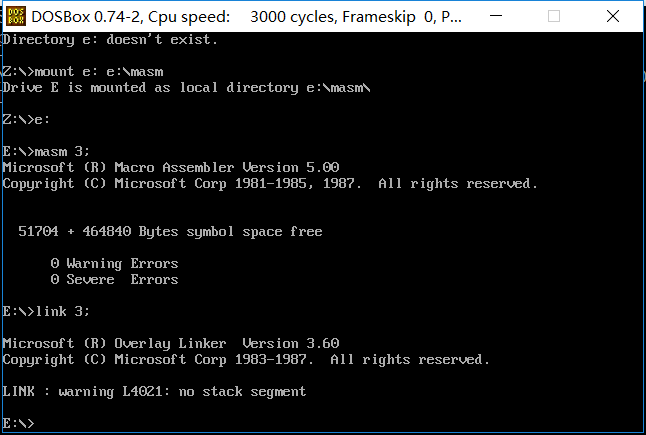
Task: Click the DOSBox icon in the title bar
Action: coord(16,16)
